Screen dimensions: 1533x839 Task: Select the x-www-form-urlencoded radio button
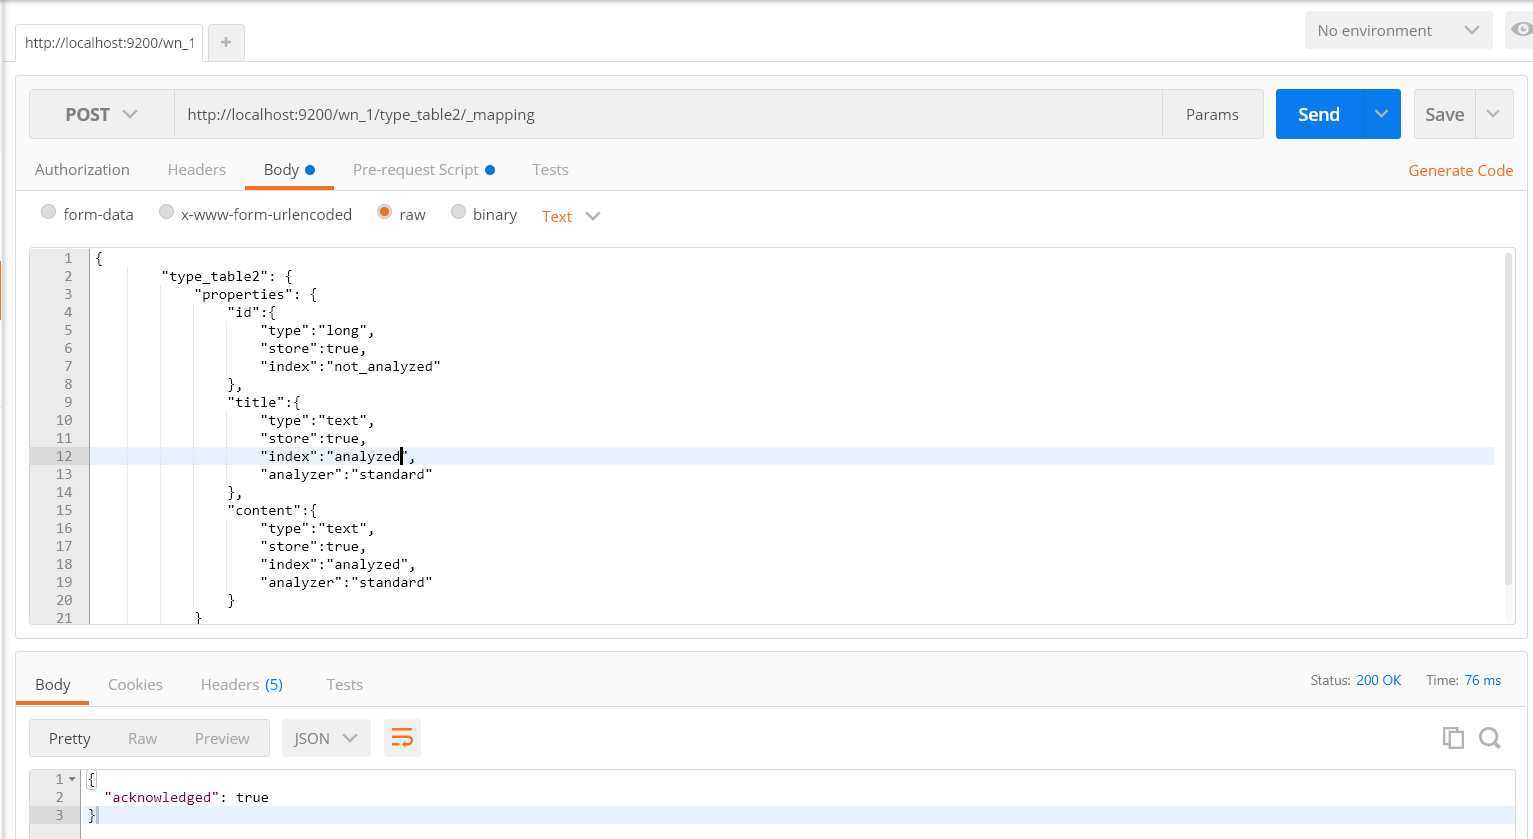click(166, 212)
